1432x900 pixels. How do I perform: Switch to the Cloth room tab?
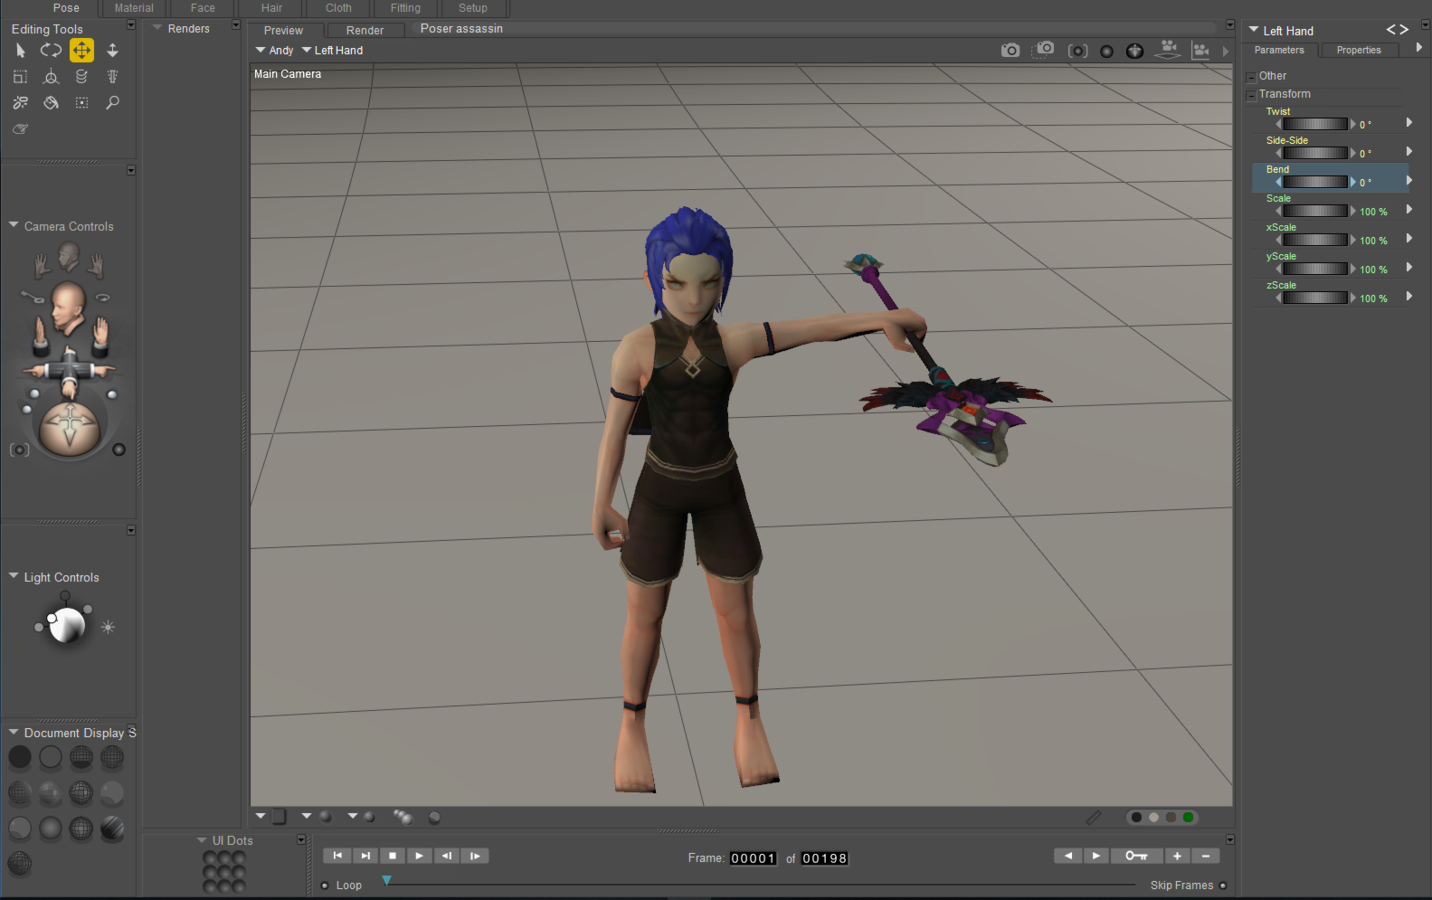(339, 8)
